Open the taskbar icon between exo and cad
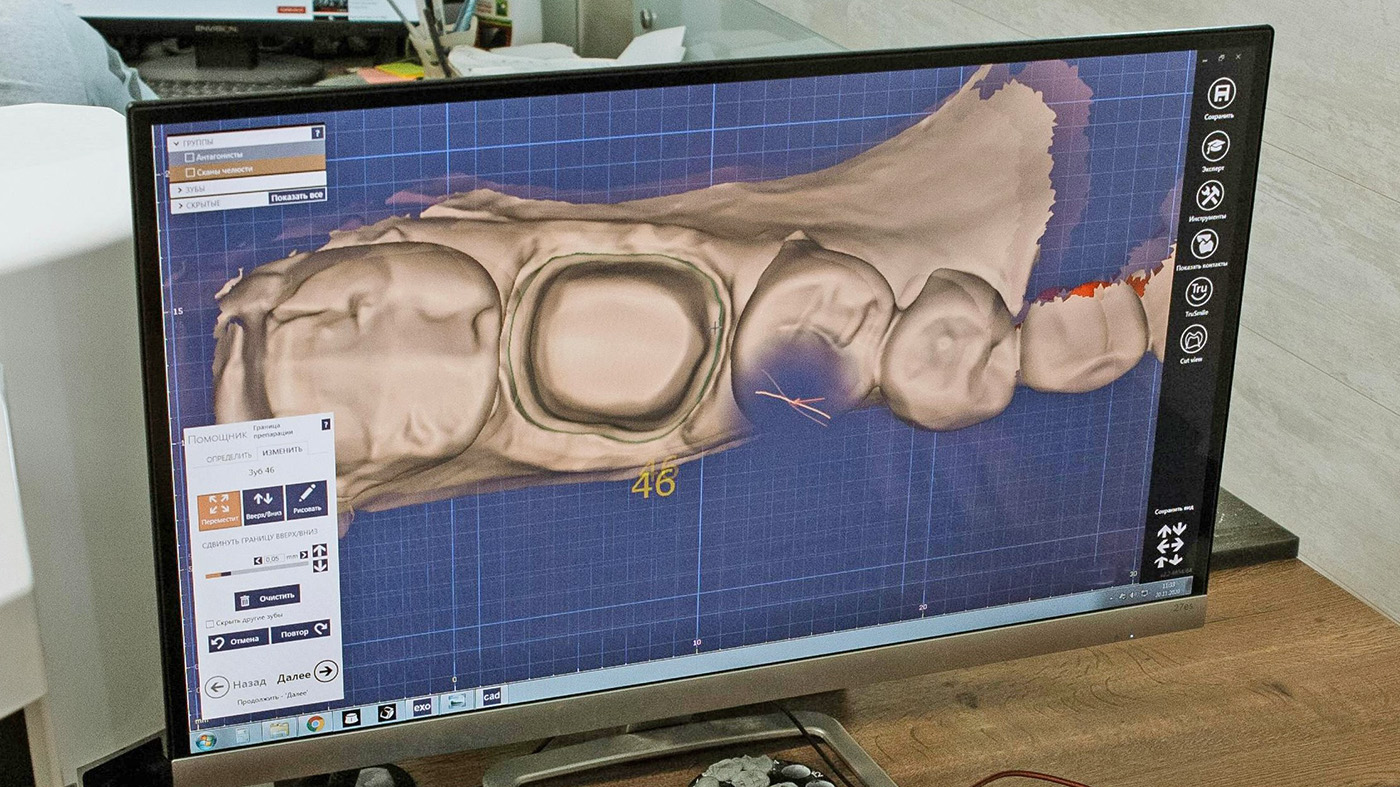The width and height of the screenshot is (1400, 787). 457,701
